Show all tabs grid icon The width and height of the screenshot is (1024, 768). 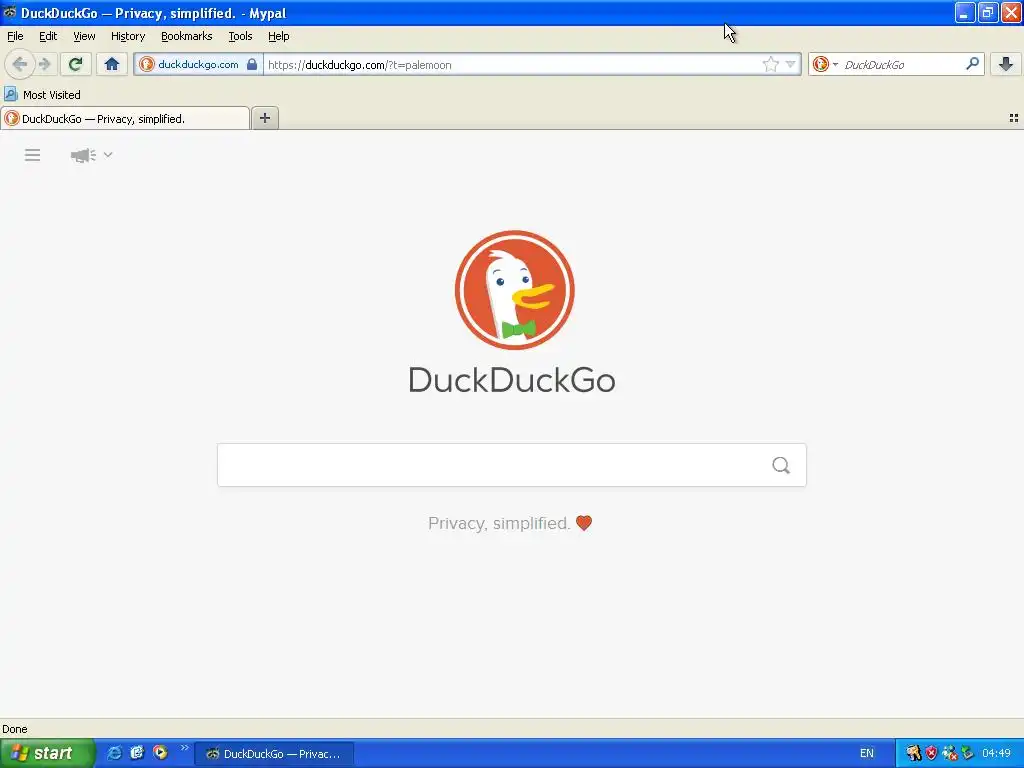point(1014,118)
